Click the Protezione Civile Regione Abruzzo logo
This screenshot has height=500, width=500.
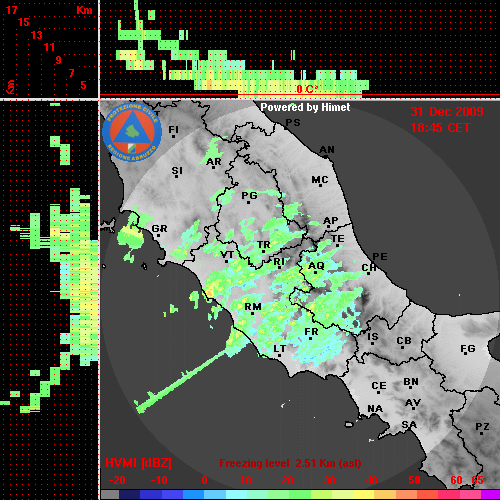tap(132, 133)
